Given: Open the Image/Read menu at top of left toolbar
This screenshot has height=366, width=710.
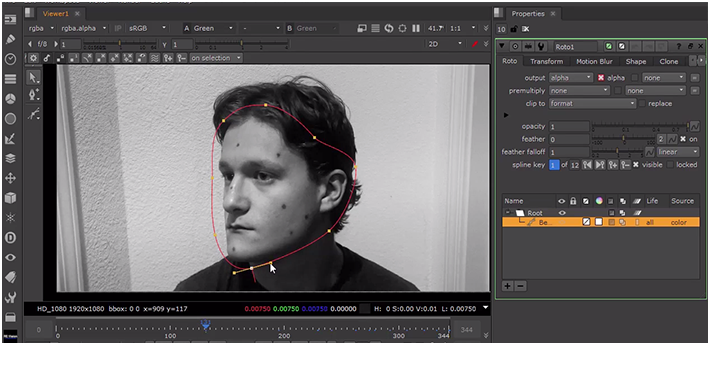Looking at the screenshot, I should (10, 19).
